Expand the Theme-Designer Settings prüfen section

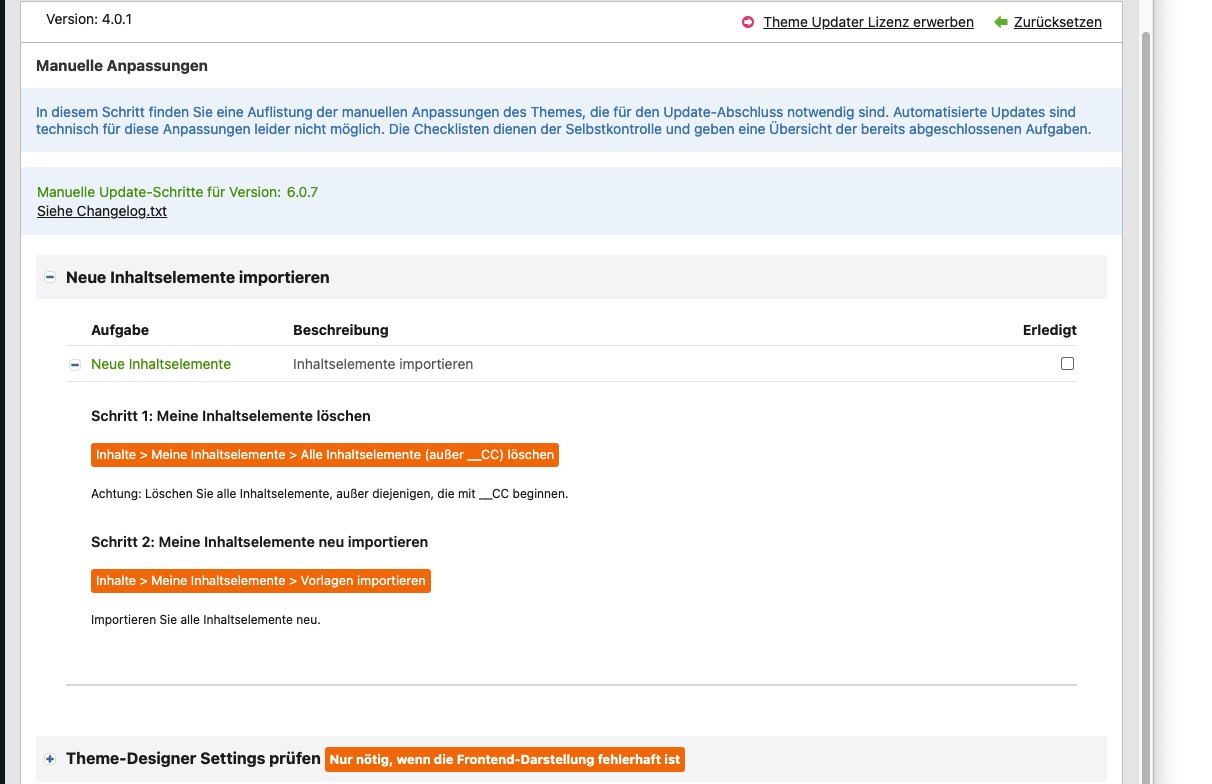pyautogui.click(x=193, y=759)
